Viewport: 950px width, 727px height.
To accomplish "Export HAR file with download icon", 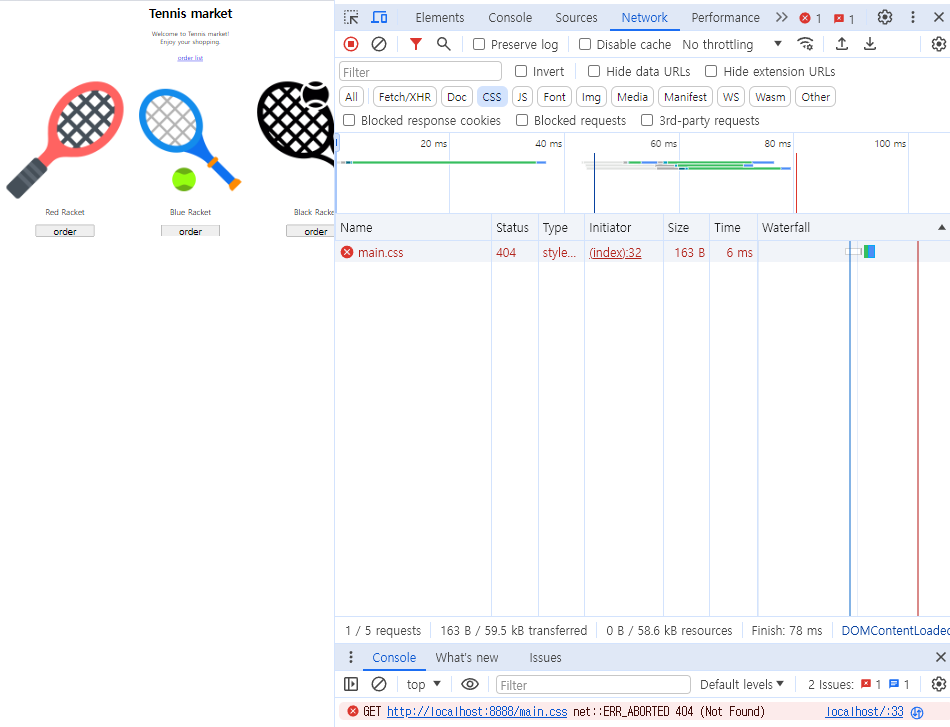I will point(869,44).
